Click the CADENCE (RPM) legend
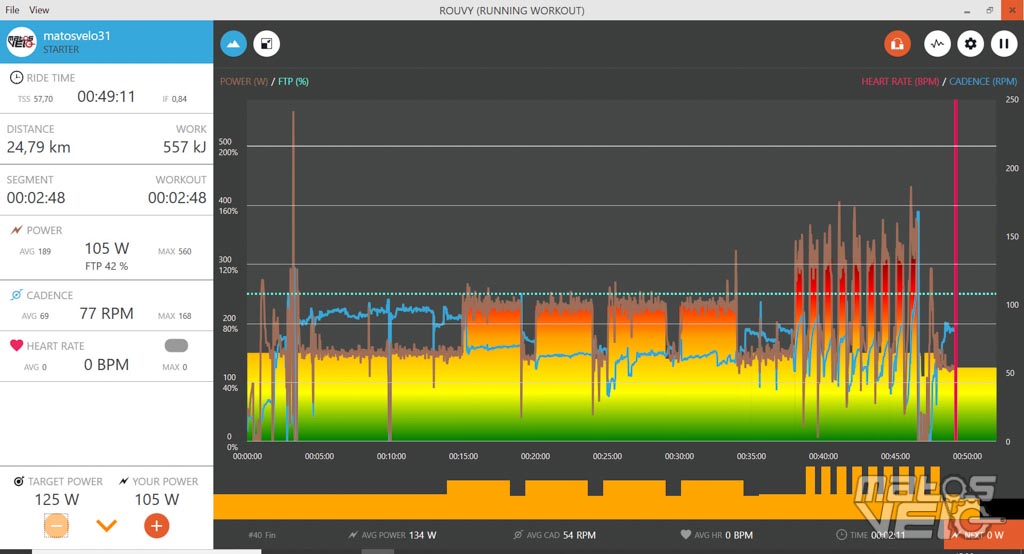 click(983, 82)
